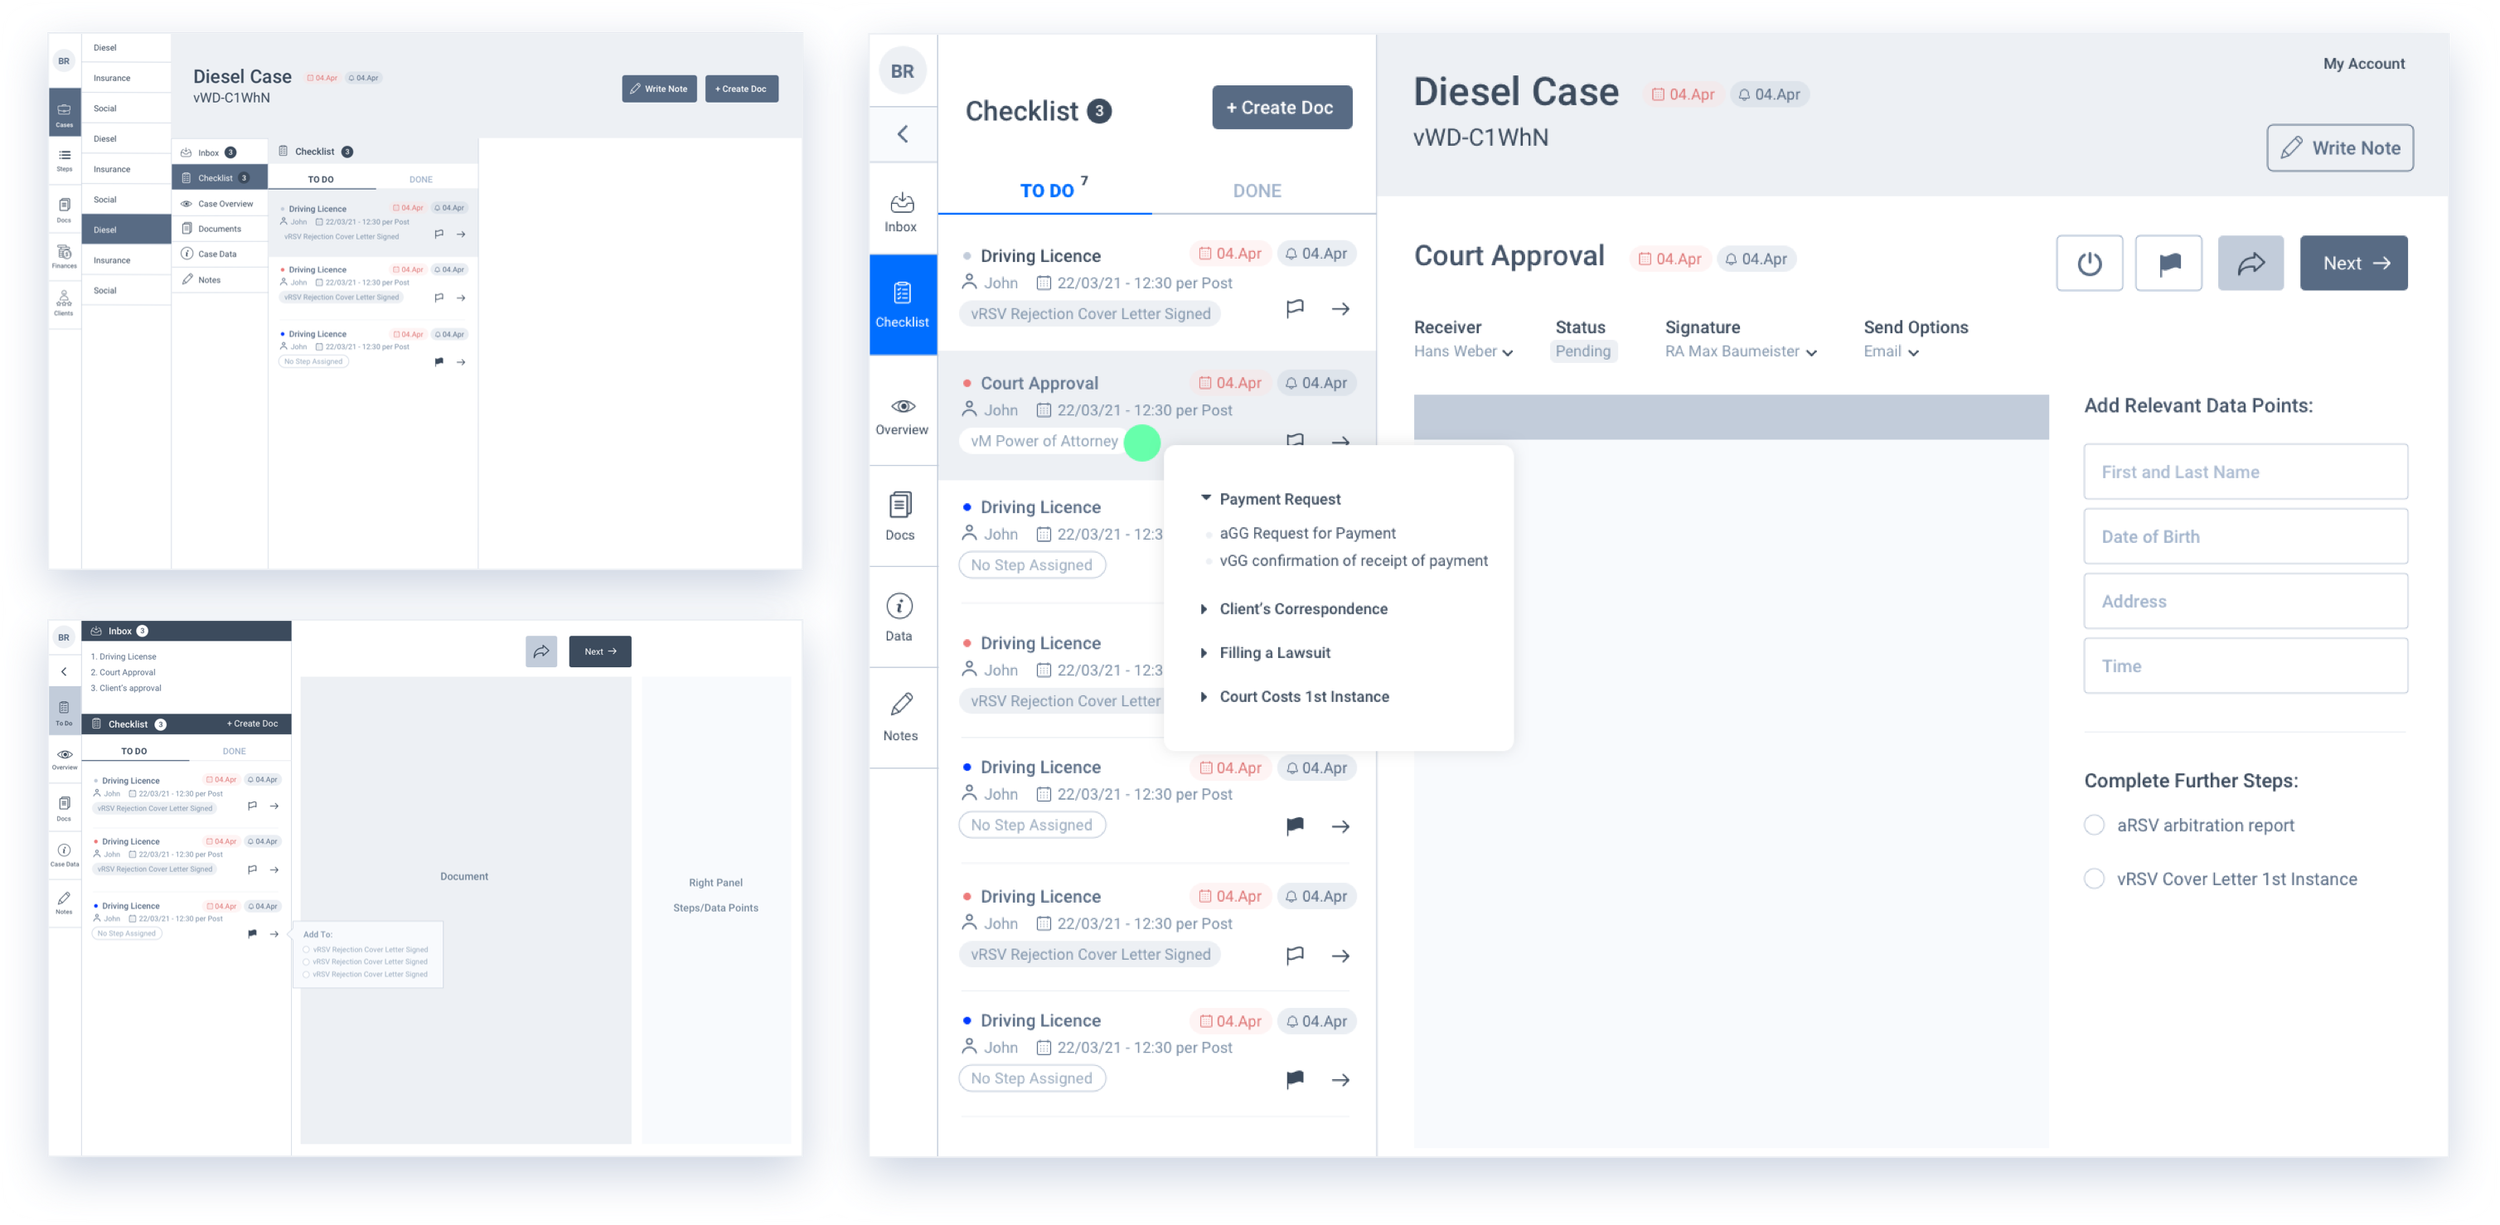Select vRSV Cover Letter 1st Instance option
This screenshot has width=2500, height=1225.
(2094, 879)
